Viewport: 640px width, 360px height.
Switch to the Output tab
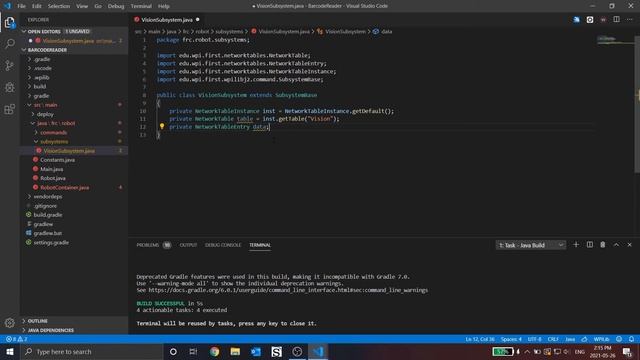[189, 245]
